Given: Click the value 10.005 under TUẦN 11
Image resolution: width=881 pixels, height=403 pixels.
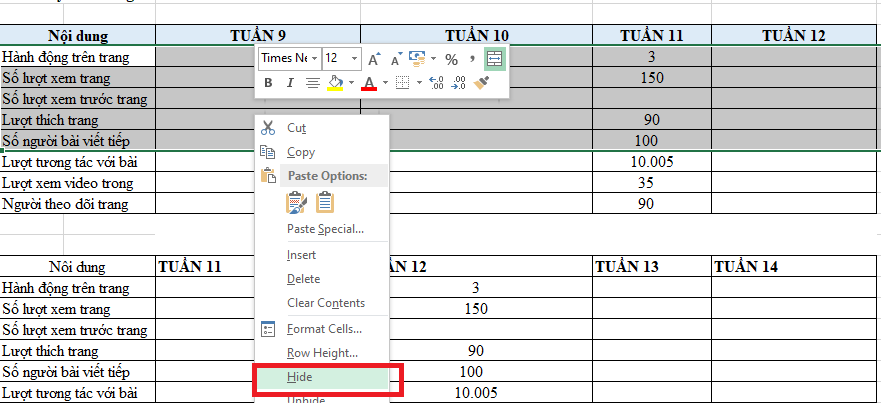Looking at the screenshot, I should pos(652,162).
